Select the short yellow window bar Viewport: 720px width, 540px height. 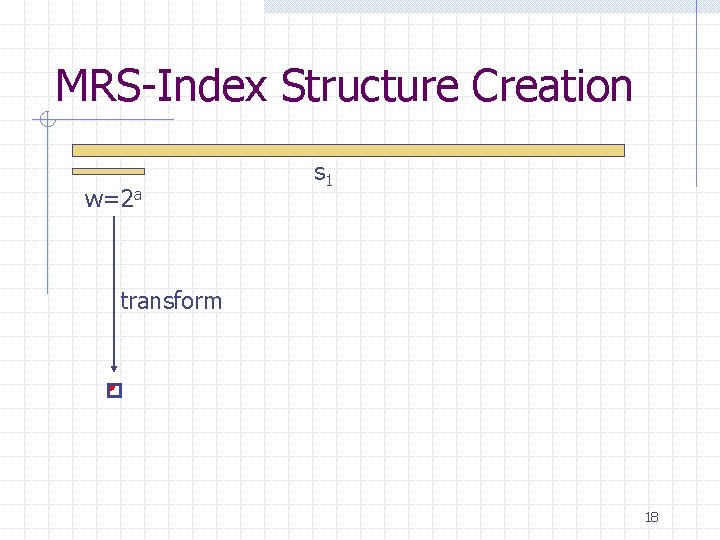(108, 172)
